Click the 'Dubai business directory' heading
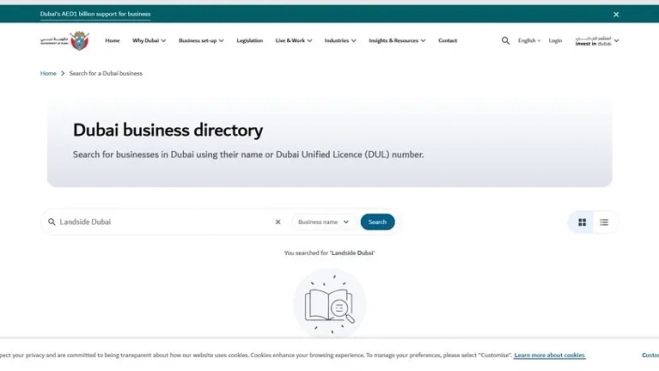 click(168, 130)
